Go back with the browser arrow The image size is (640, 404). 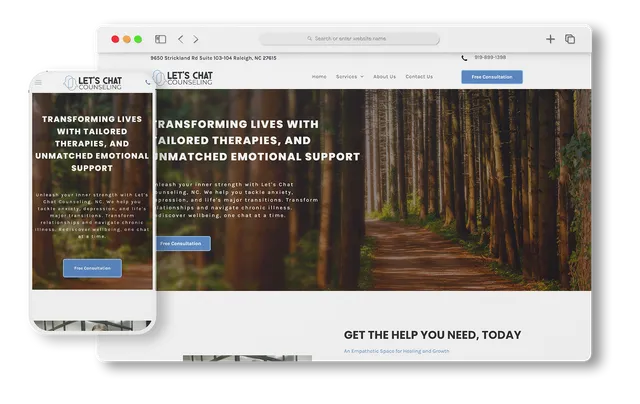click(181, 39)
